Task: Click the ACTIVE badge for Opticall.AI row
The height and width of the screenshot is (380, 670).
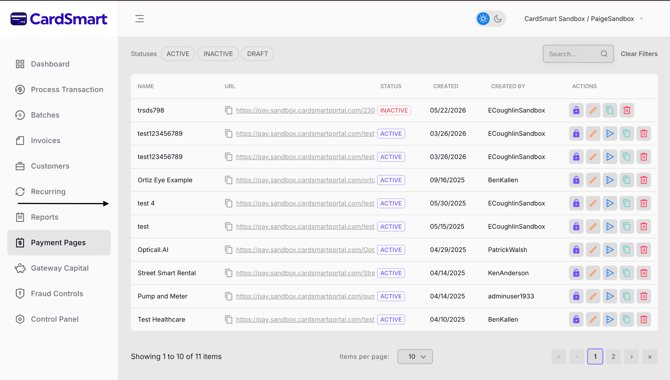Action: [391, 250]
